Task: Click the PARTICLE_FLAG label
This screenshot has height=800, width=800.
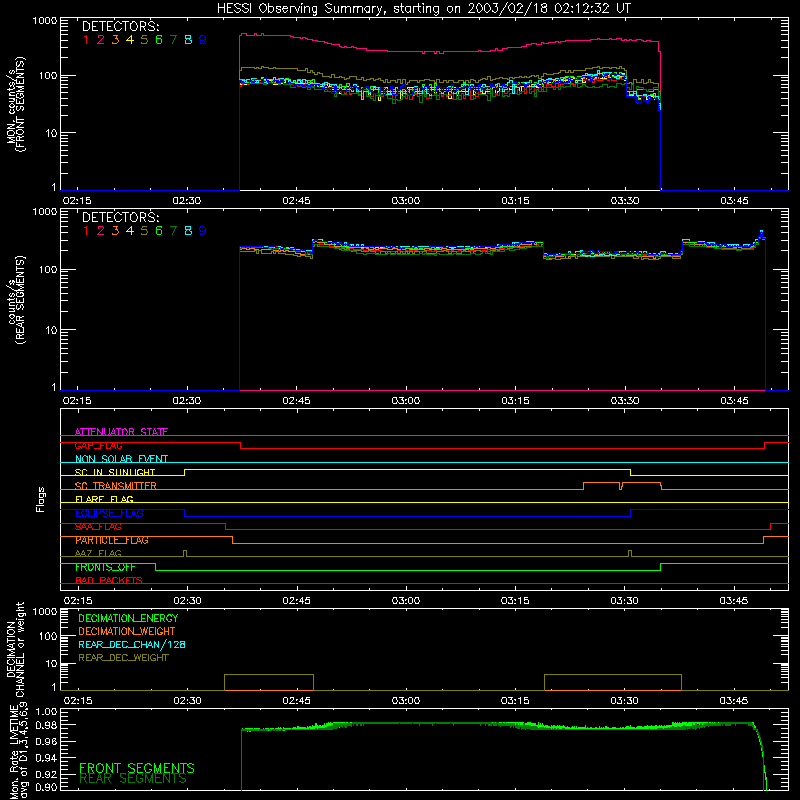Action: (x=112, y=540)
